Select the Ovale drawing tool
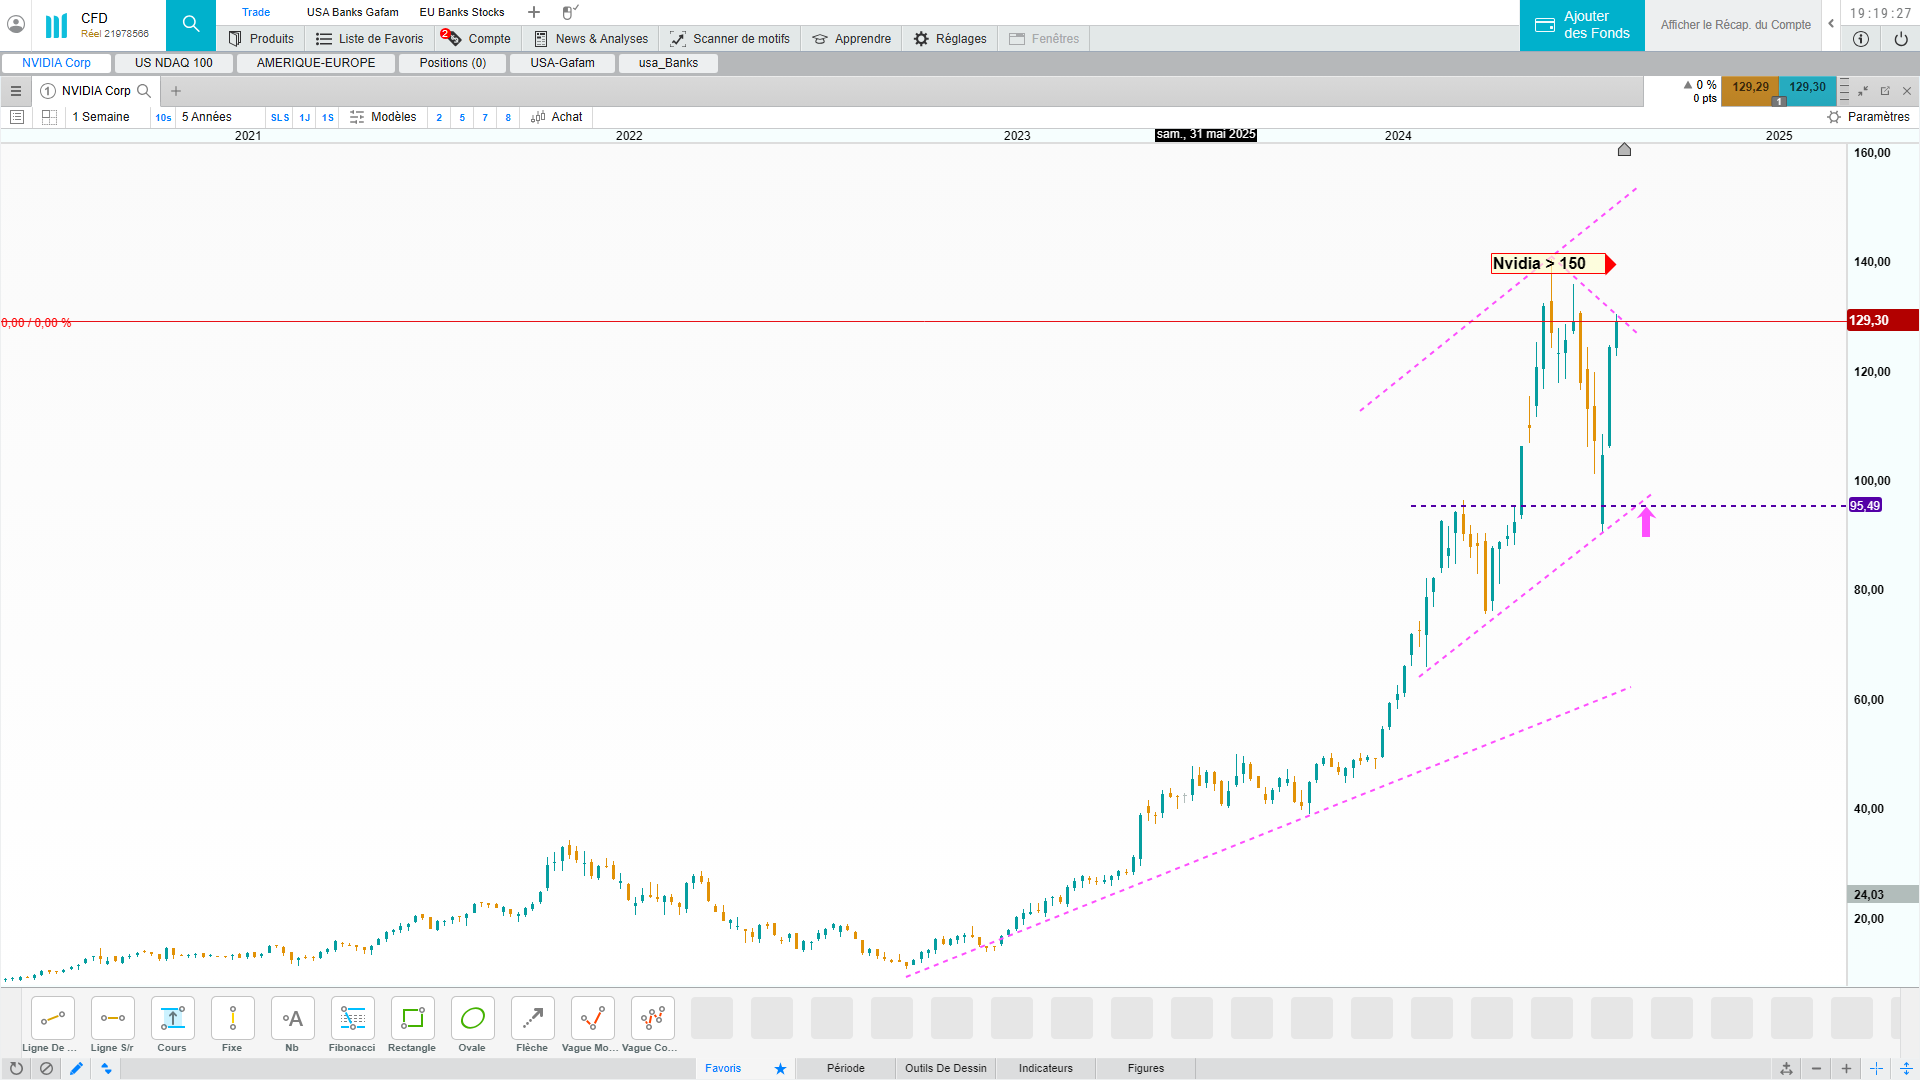The height and width of the screenshot is (1080, 1920). 472,1019
